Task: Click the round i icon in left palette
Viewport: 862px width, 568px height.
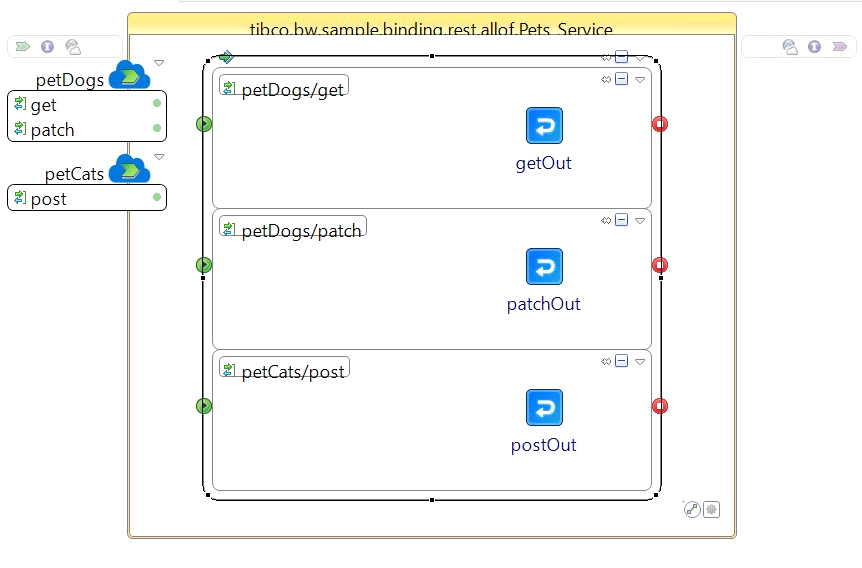Action: (48, 47)
